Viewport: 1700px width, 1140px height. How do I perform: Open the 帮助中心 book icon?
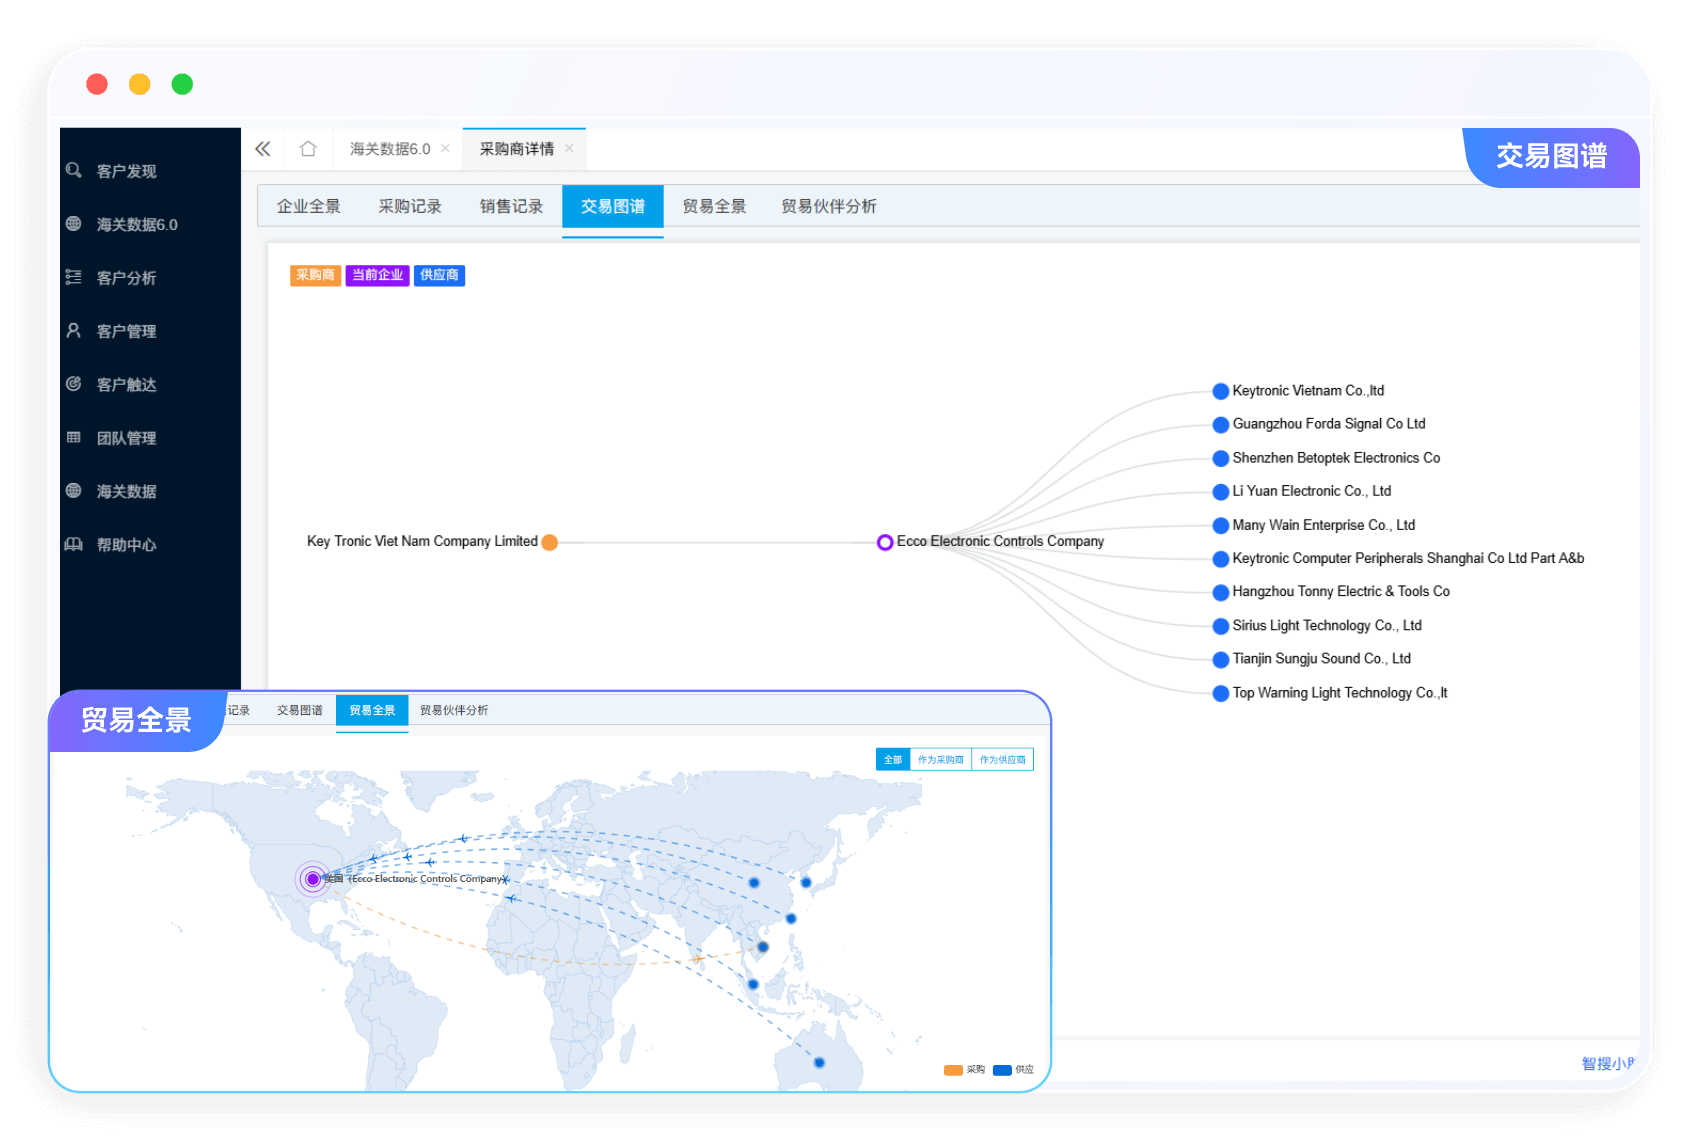pos(74,544)
